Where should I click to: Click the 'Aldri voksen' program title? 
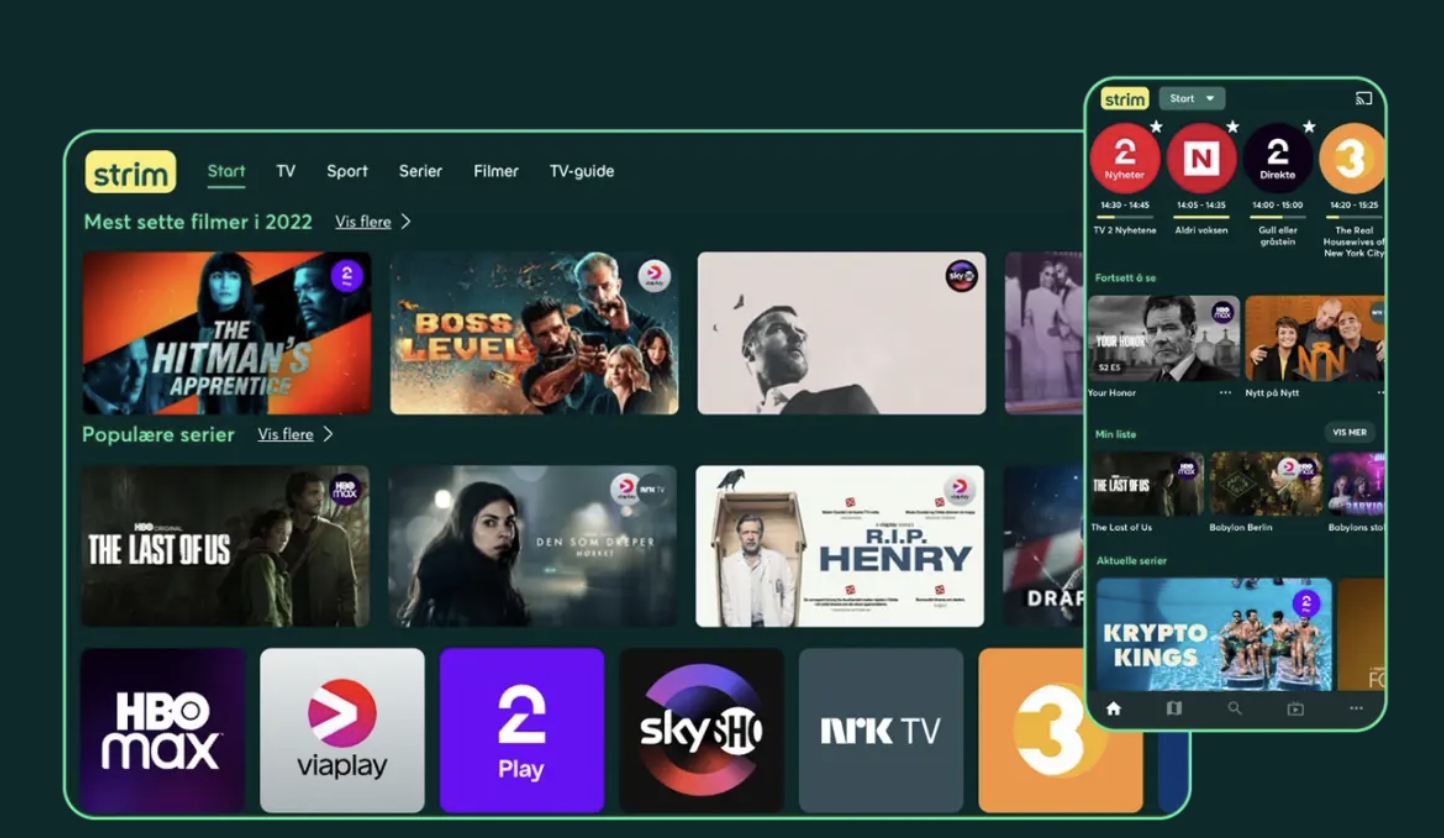pyautogui.click(x=1201, y=231)
